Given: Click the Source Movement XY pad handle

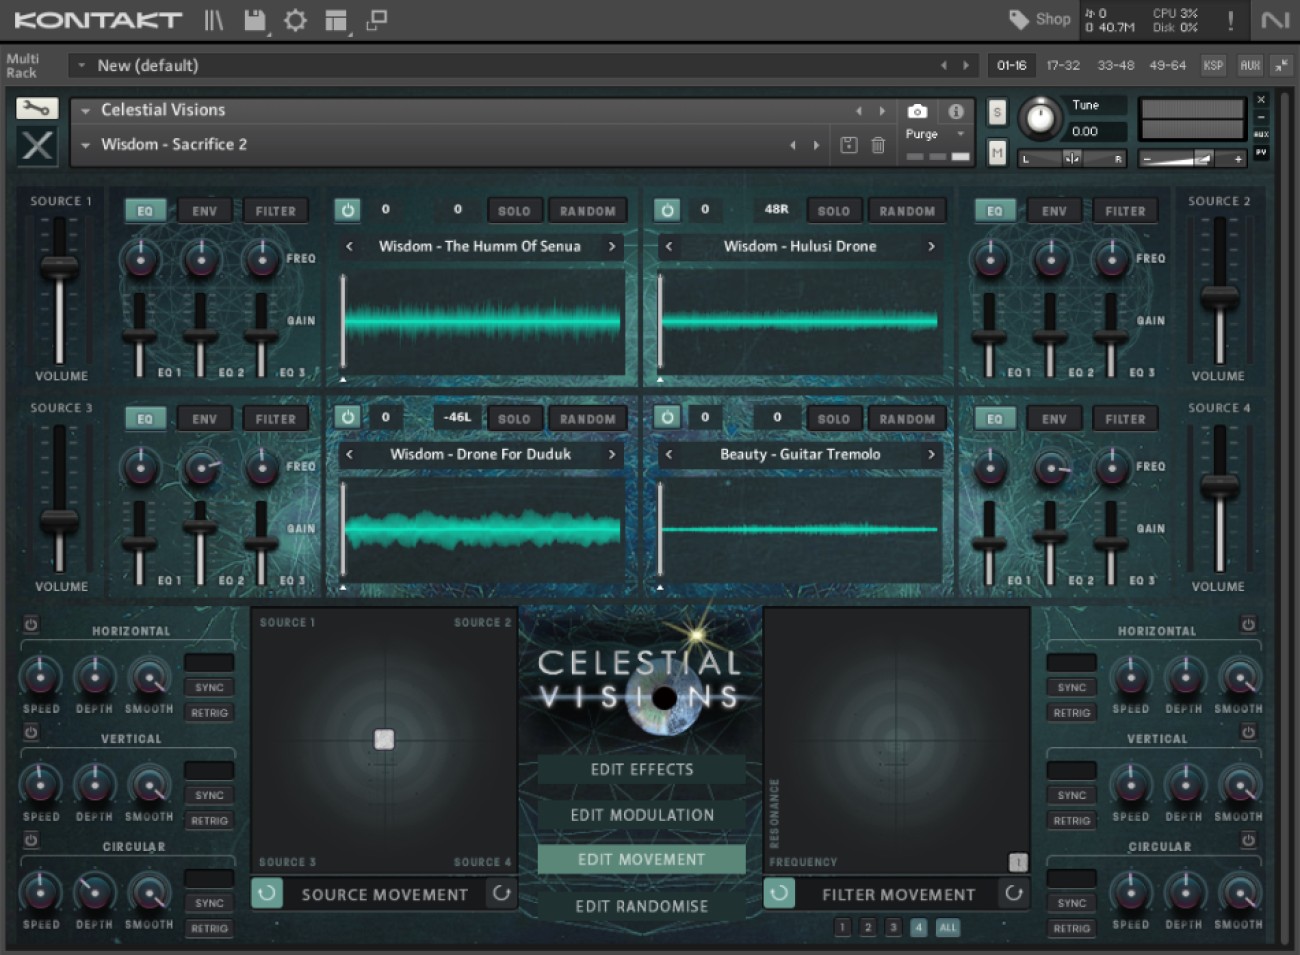Looking at the screenshot, I should pyautogui.click(x=384, y=739).
